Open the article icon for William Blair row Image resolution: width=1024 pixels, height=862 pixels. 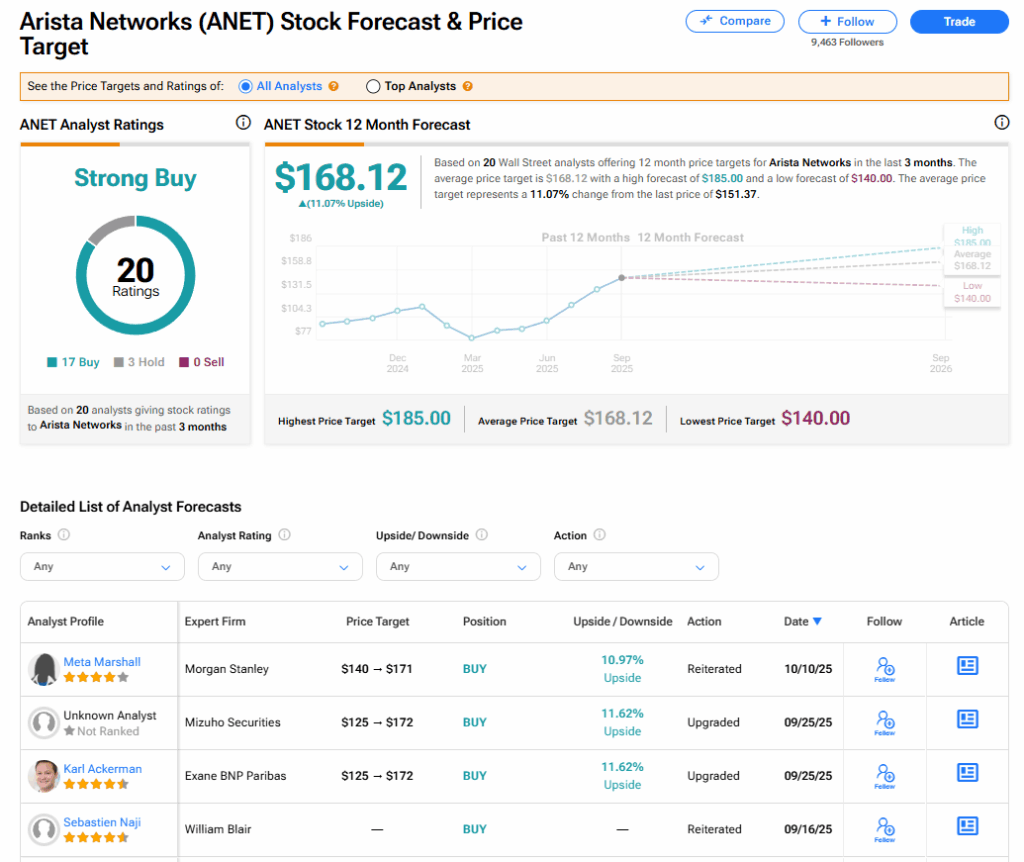click(967, 826)
